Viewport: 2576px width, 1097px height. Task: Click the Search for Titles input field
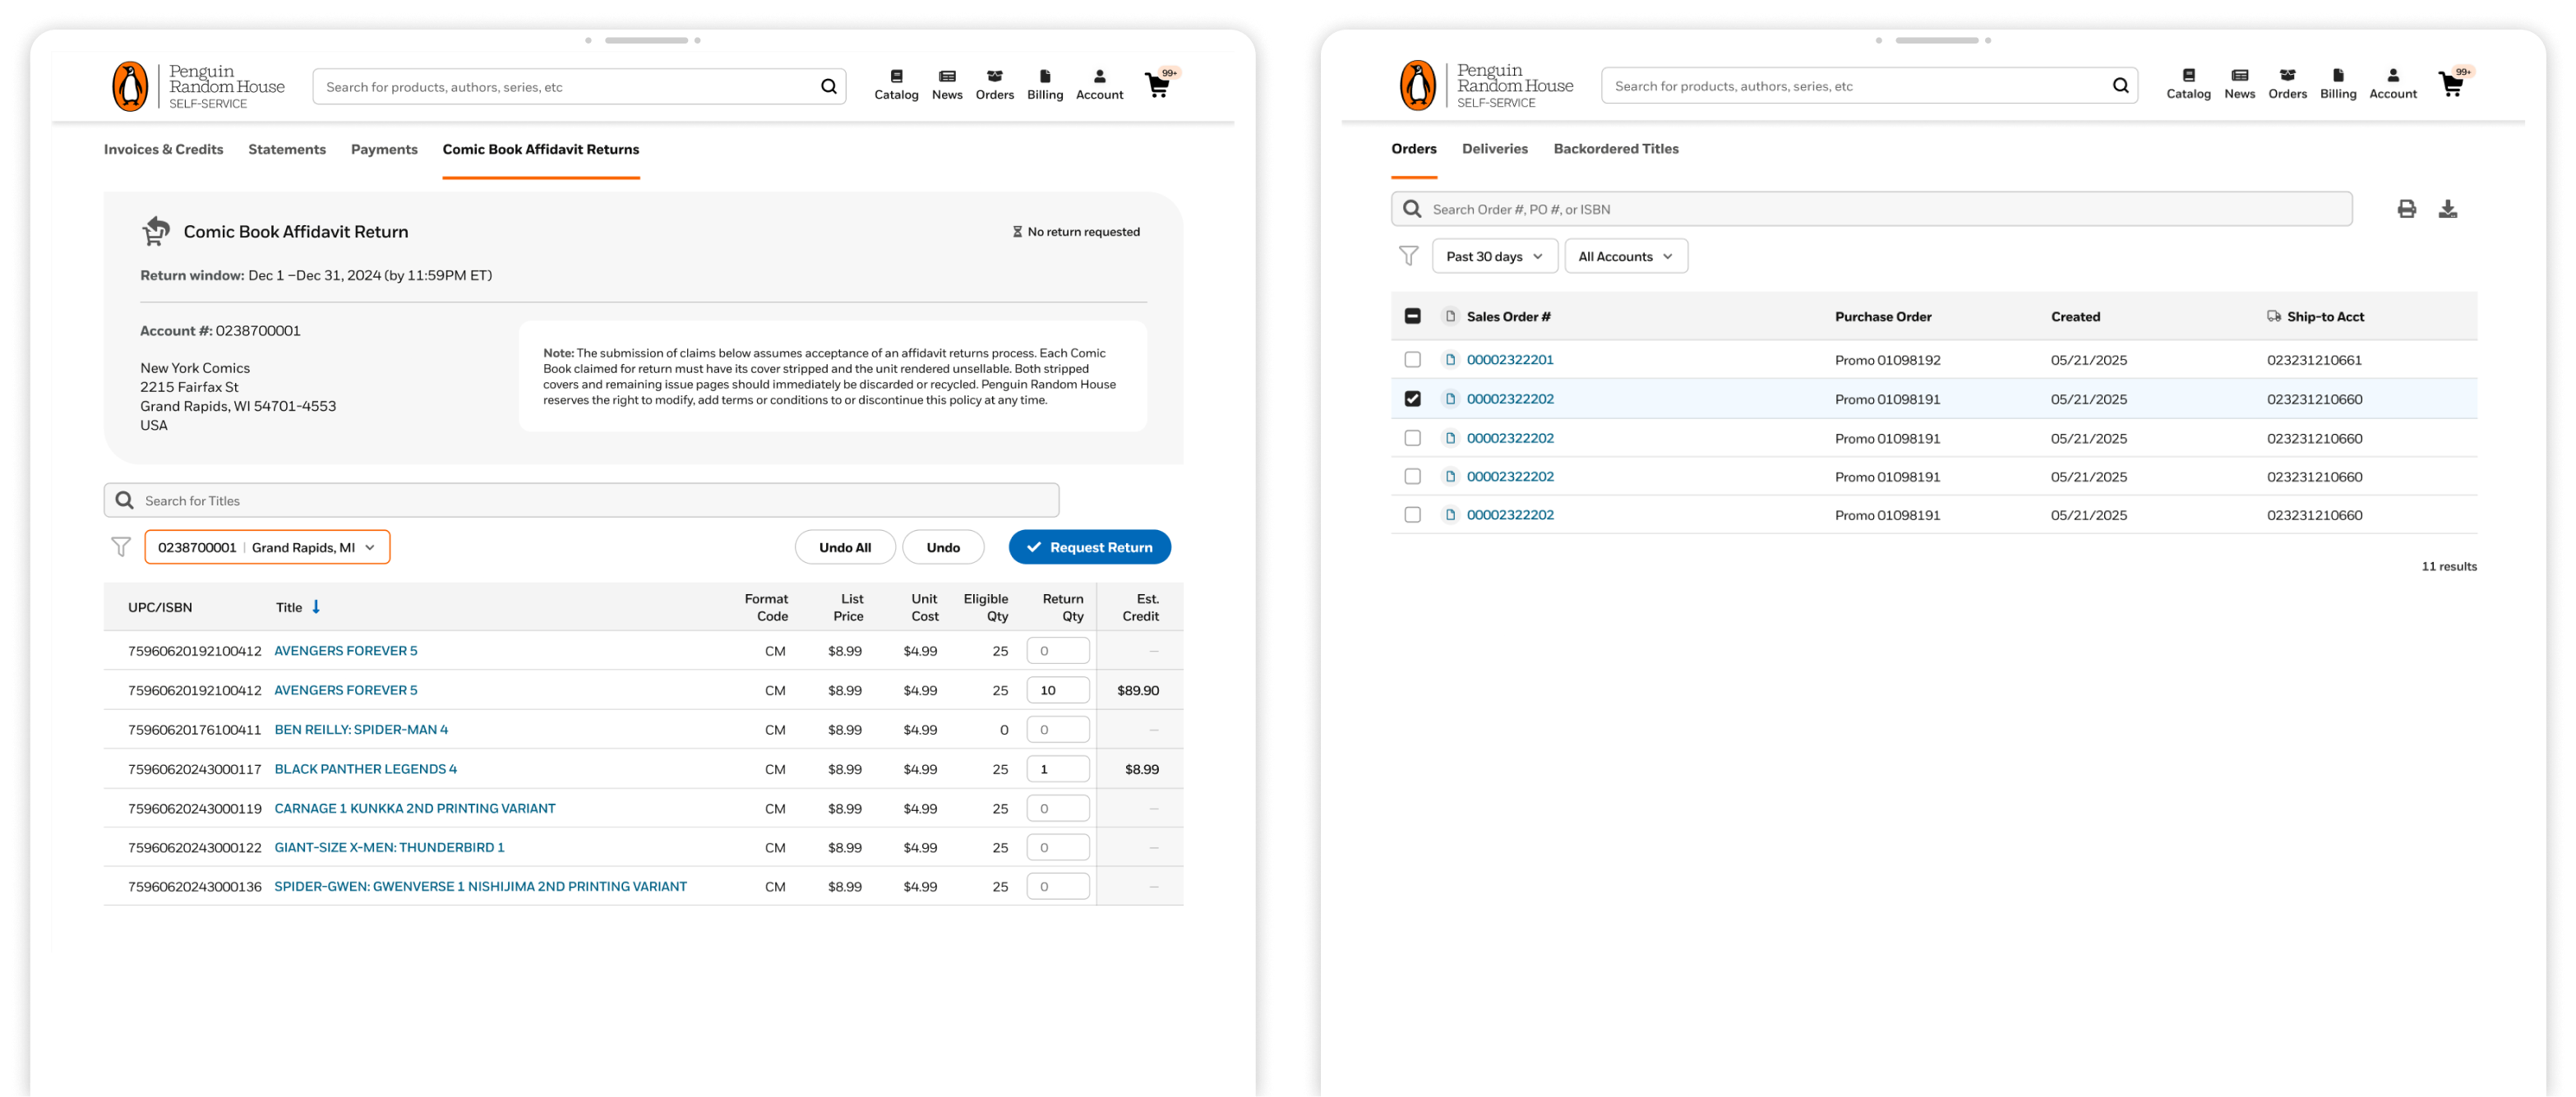click(581, 500)
